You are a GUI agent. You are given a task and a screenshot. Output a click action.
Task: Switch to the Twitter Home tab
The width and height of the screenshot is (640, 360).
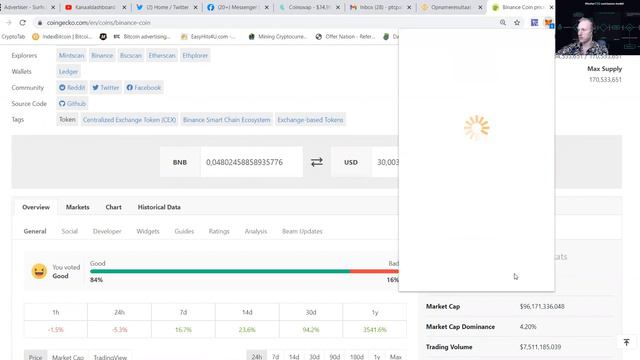pyautogui.click(x=167, y=7)
